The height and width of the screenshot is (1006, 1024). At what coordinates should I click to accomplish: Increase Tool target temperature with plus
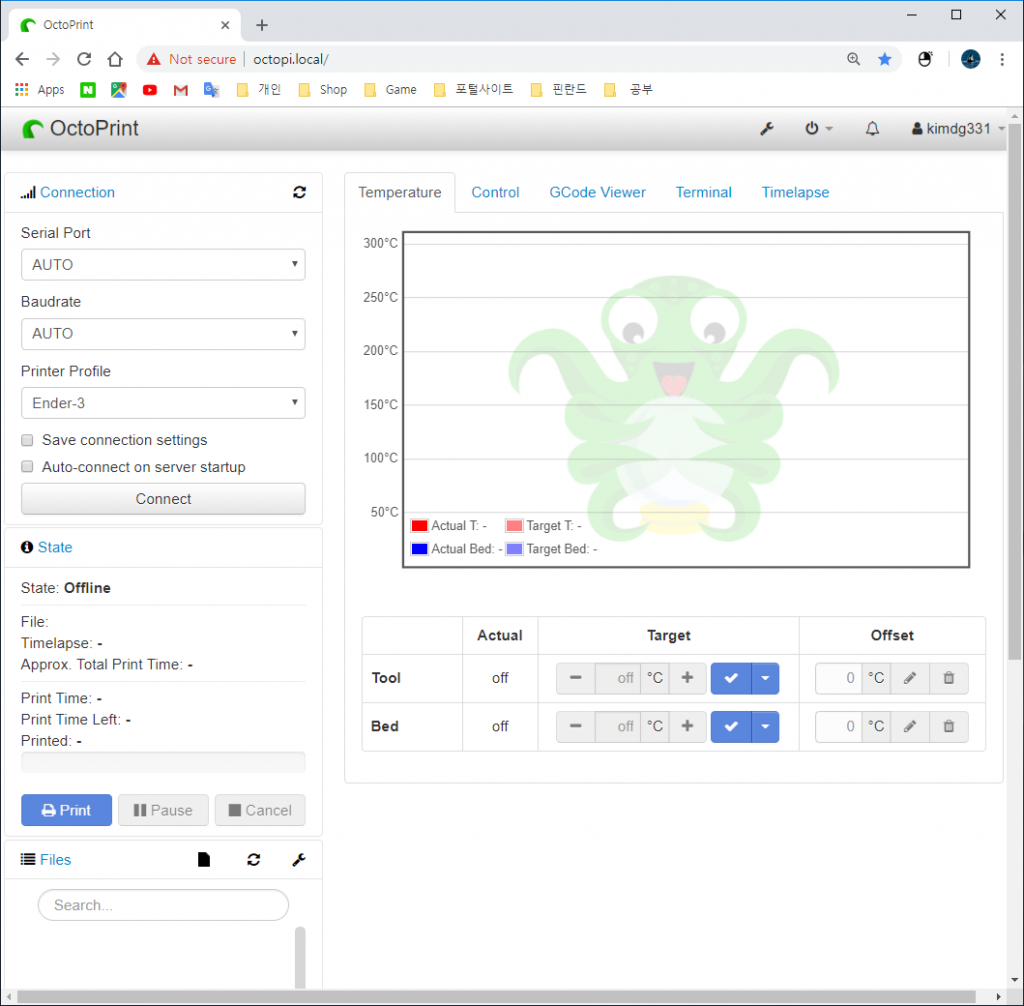pos(687,678)
